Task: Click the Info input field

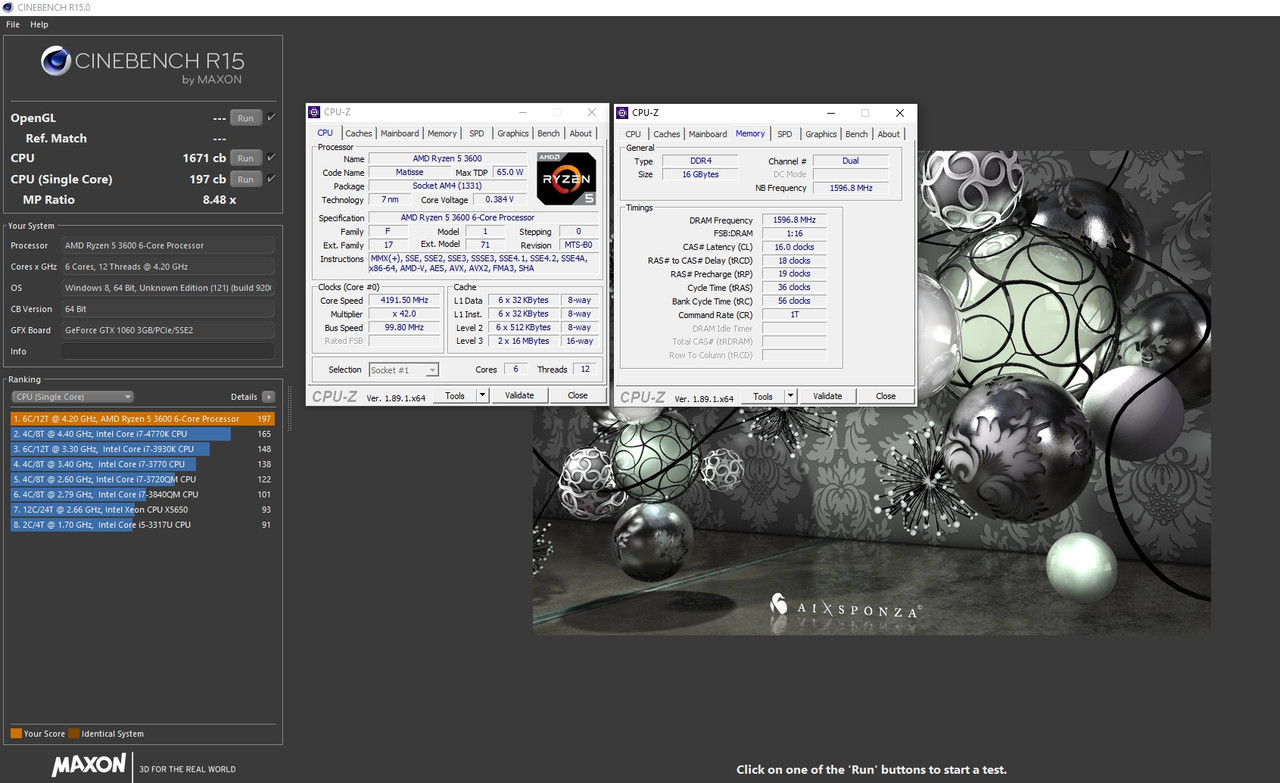Action: point(168,351)
